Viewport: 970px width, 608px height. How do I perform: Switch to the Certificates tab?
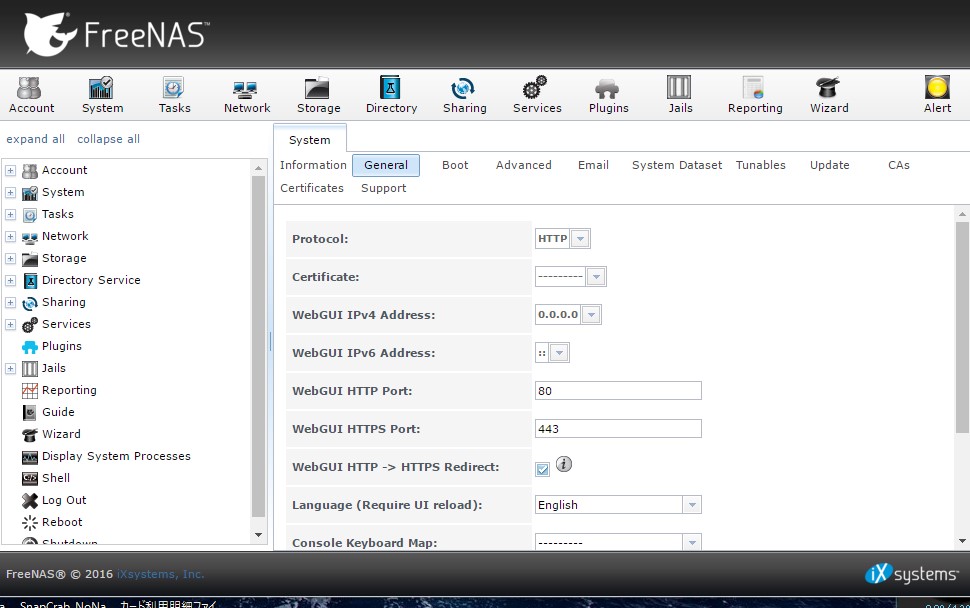312,188
